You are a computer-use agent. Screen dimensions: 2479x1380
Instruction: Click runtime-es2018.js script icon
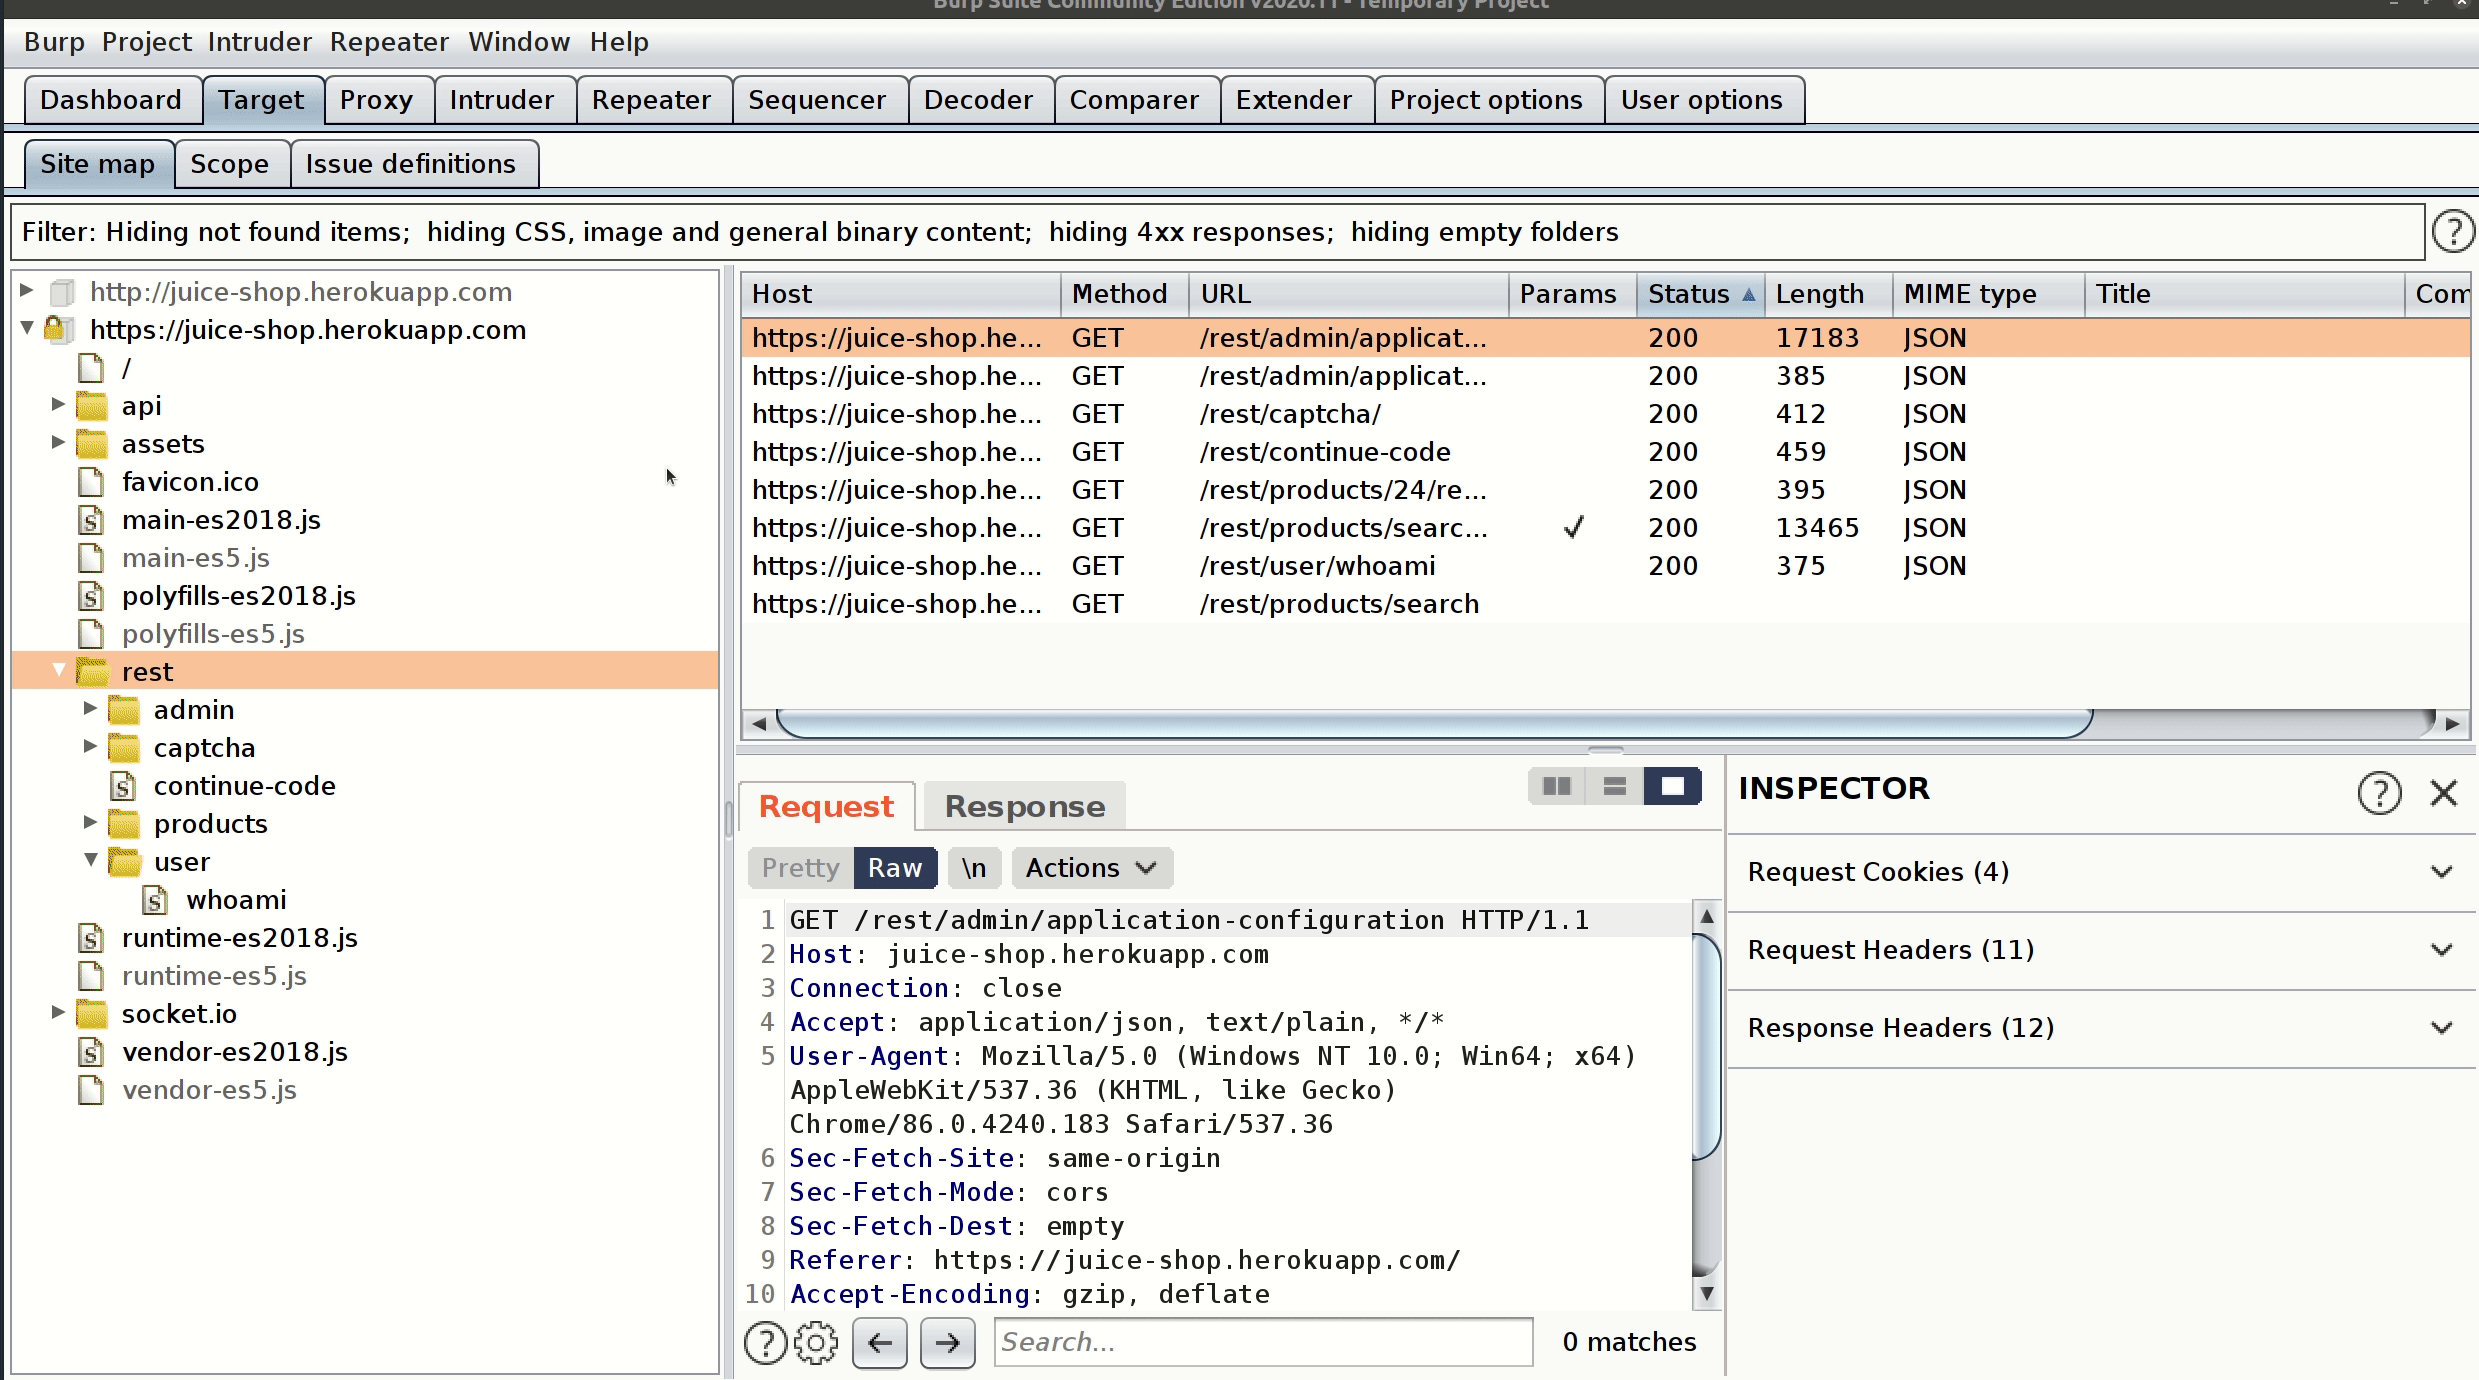(x=91, y=938)
